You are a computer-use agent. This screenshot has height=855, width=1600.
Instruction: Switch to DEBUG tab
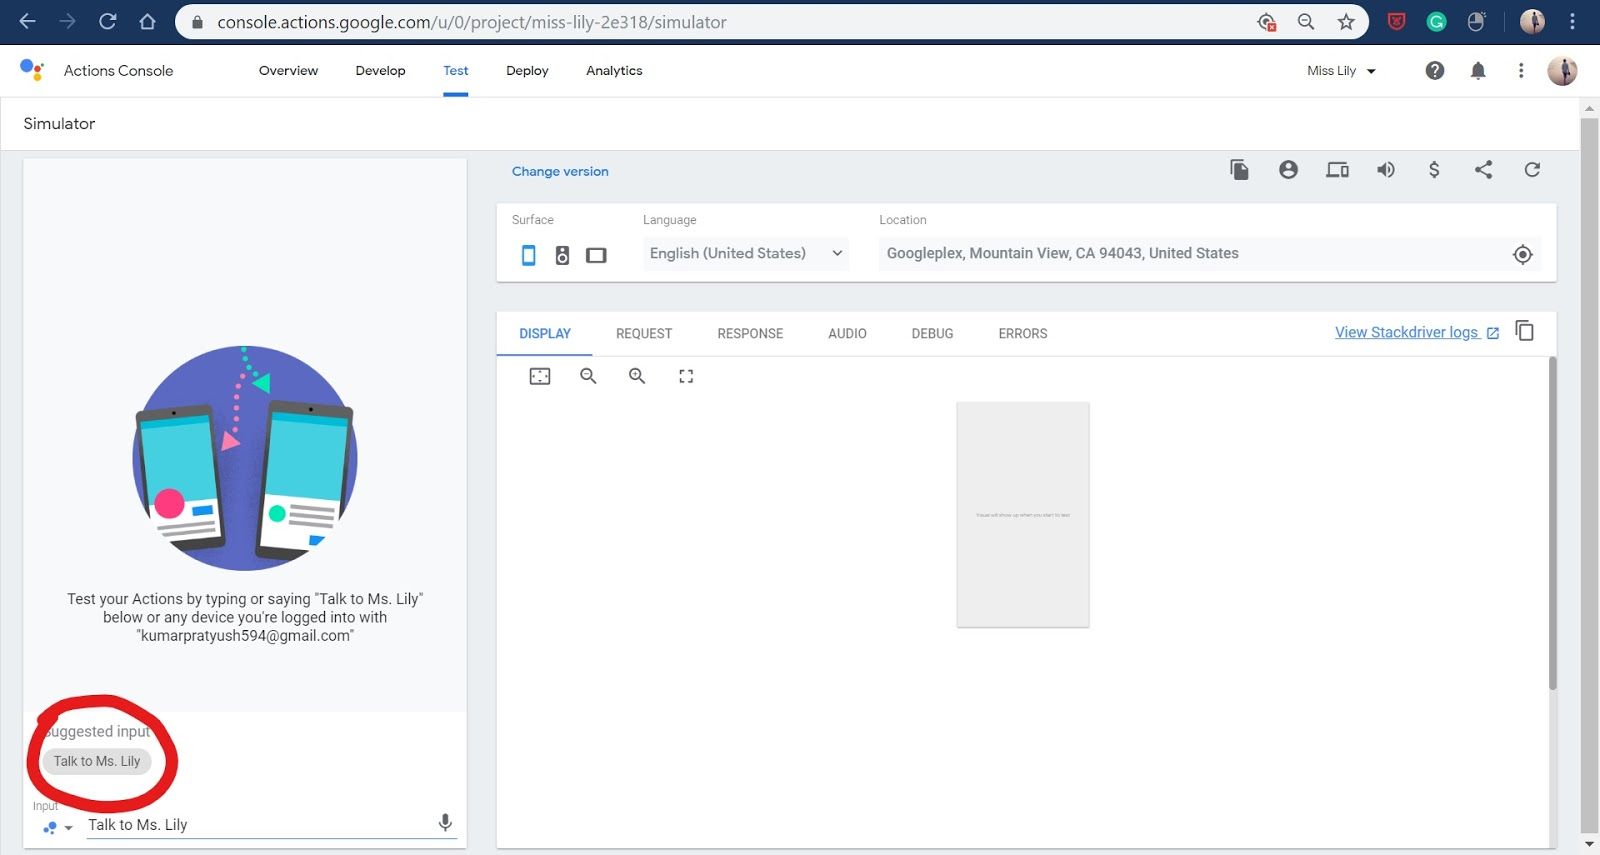coord(932,334)
